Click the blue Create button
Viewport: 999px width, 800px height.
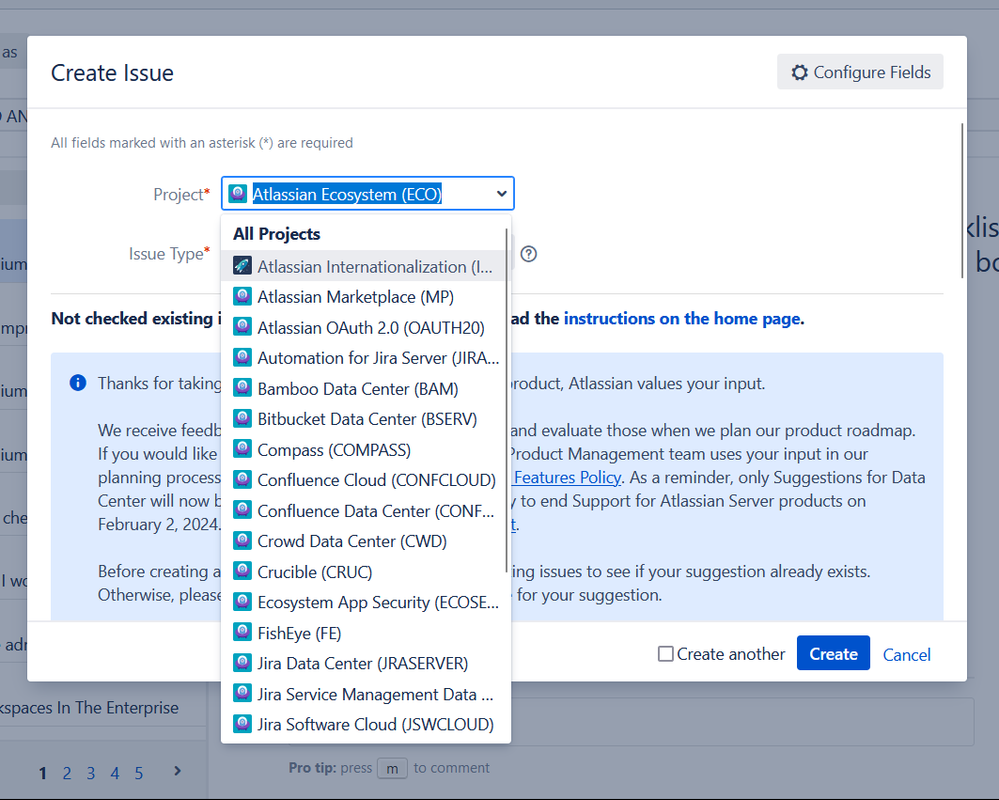(833, 653)
